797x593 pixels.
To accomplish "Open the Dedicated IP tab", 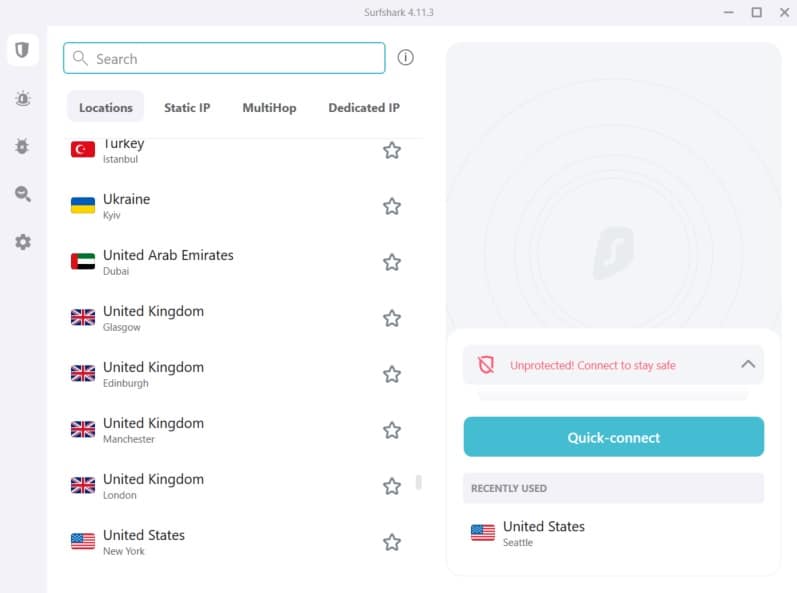I will tap(364, 108).
